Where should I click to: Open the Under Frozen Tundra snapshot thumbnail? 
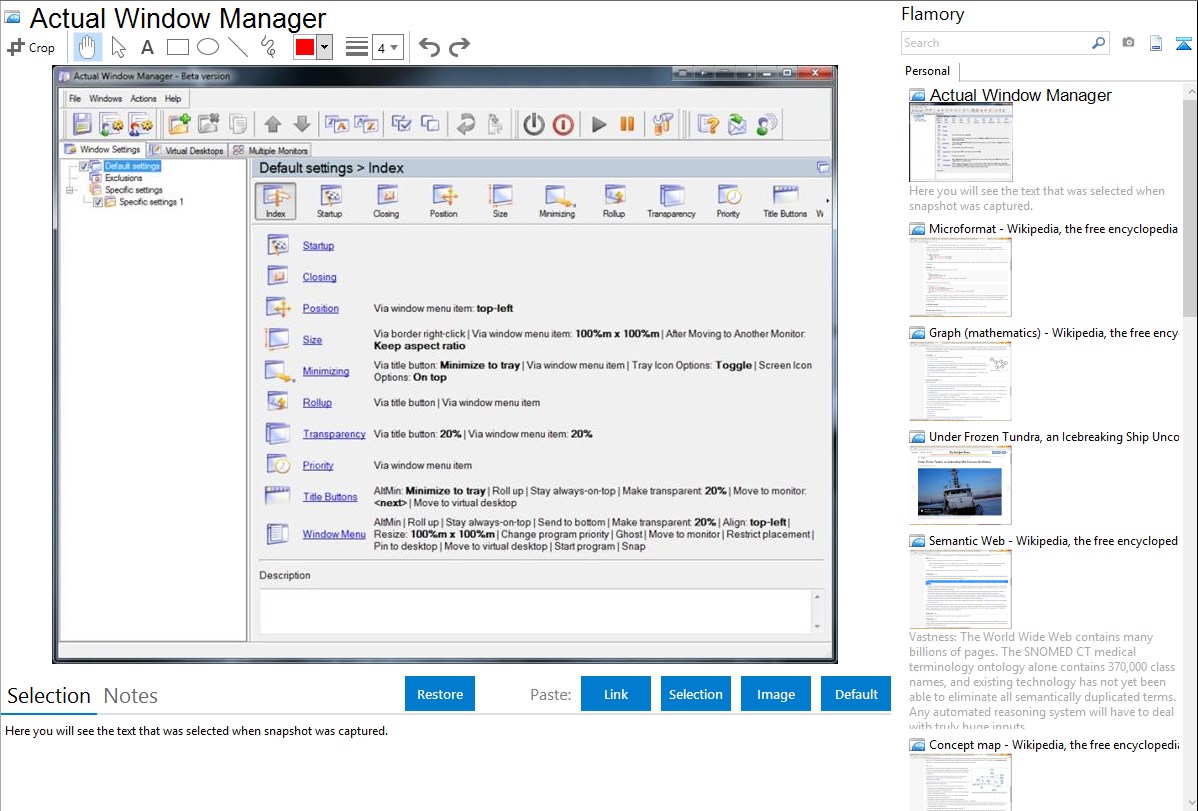point(960,485)
